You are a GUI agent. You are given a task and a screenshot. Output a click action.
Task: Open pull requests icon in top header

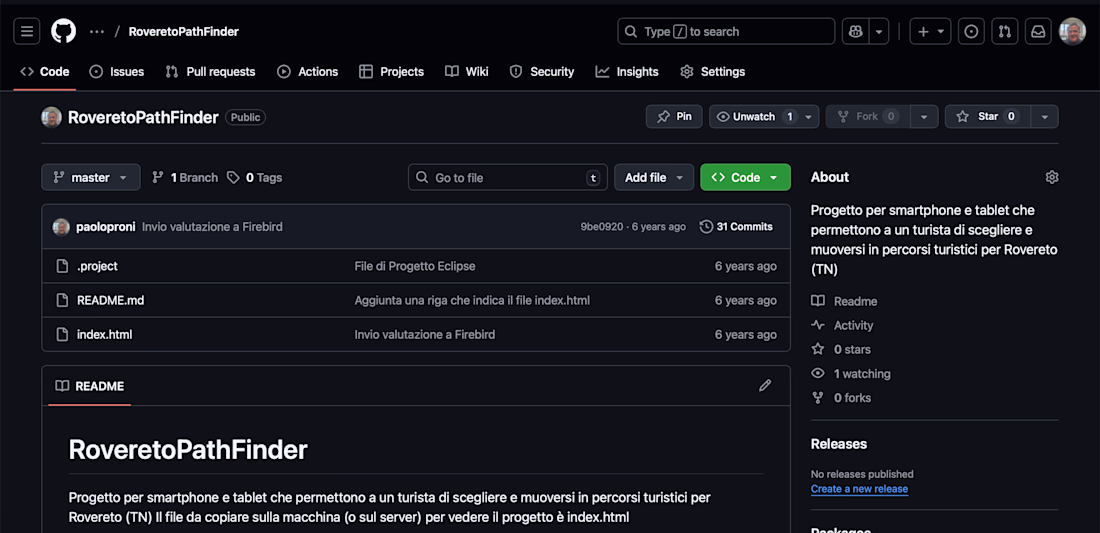click(1005, 31)
